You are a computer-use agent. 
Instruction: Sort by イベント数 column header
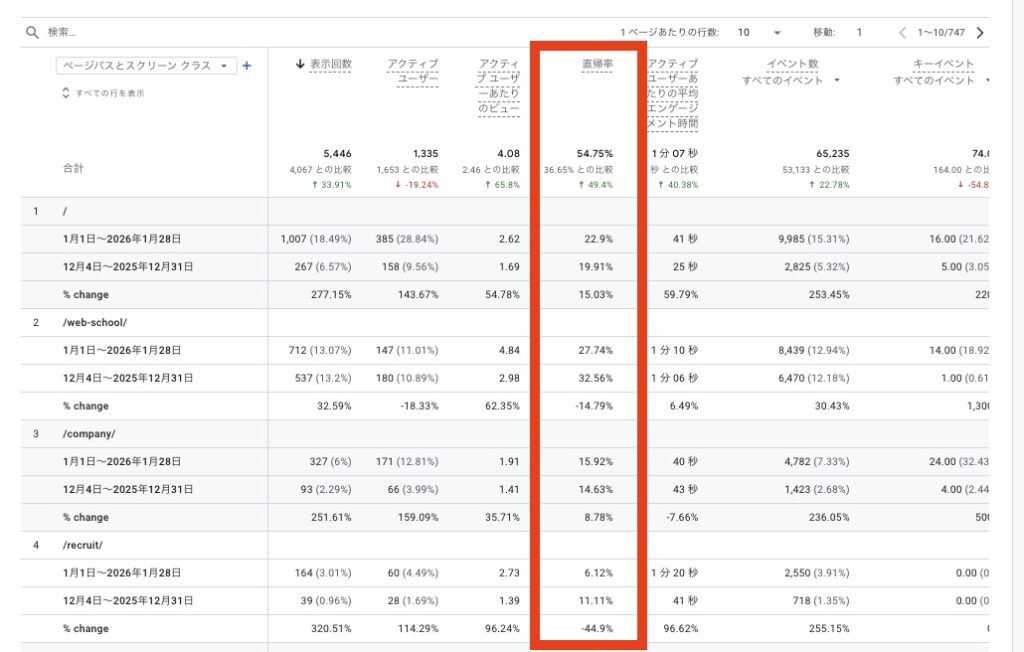click(793, 65)
